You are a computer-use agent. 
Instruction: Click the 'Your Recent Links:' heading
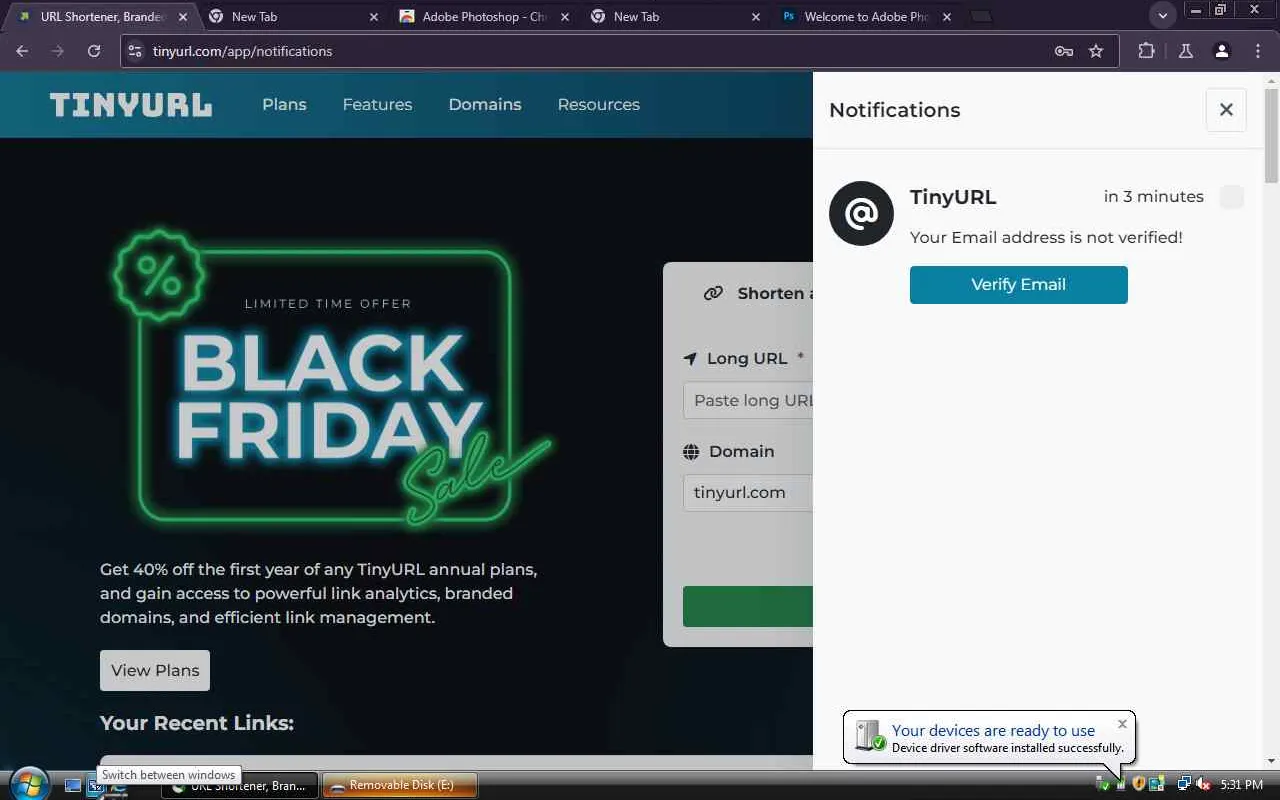pos(197,723)
